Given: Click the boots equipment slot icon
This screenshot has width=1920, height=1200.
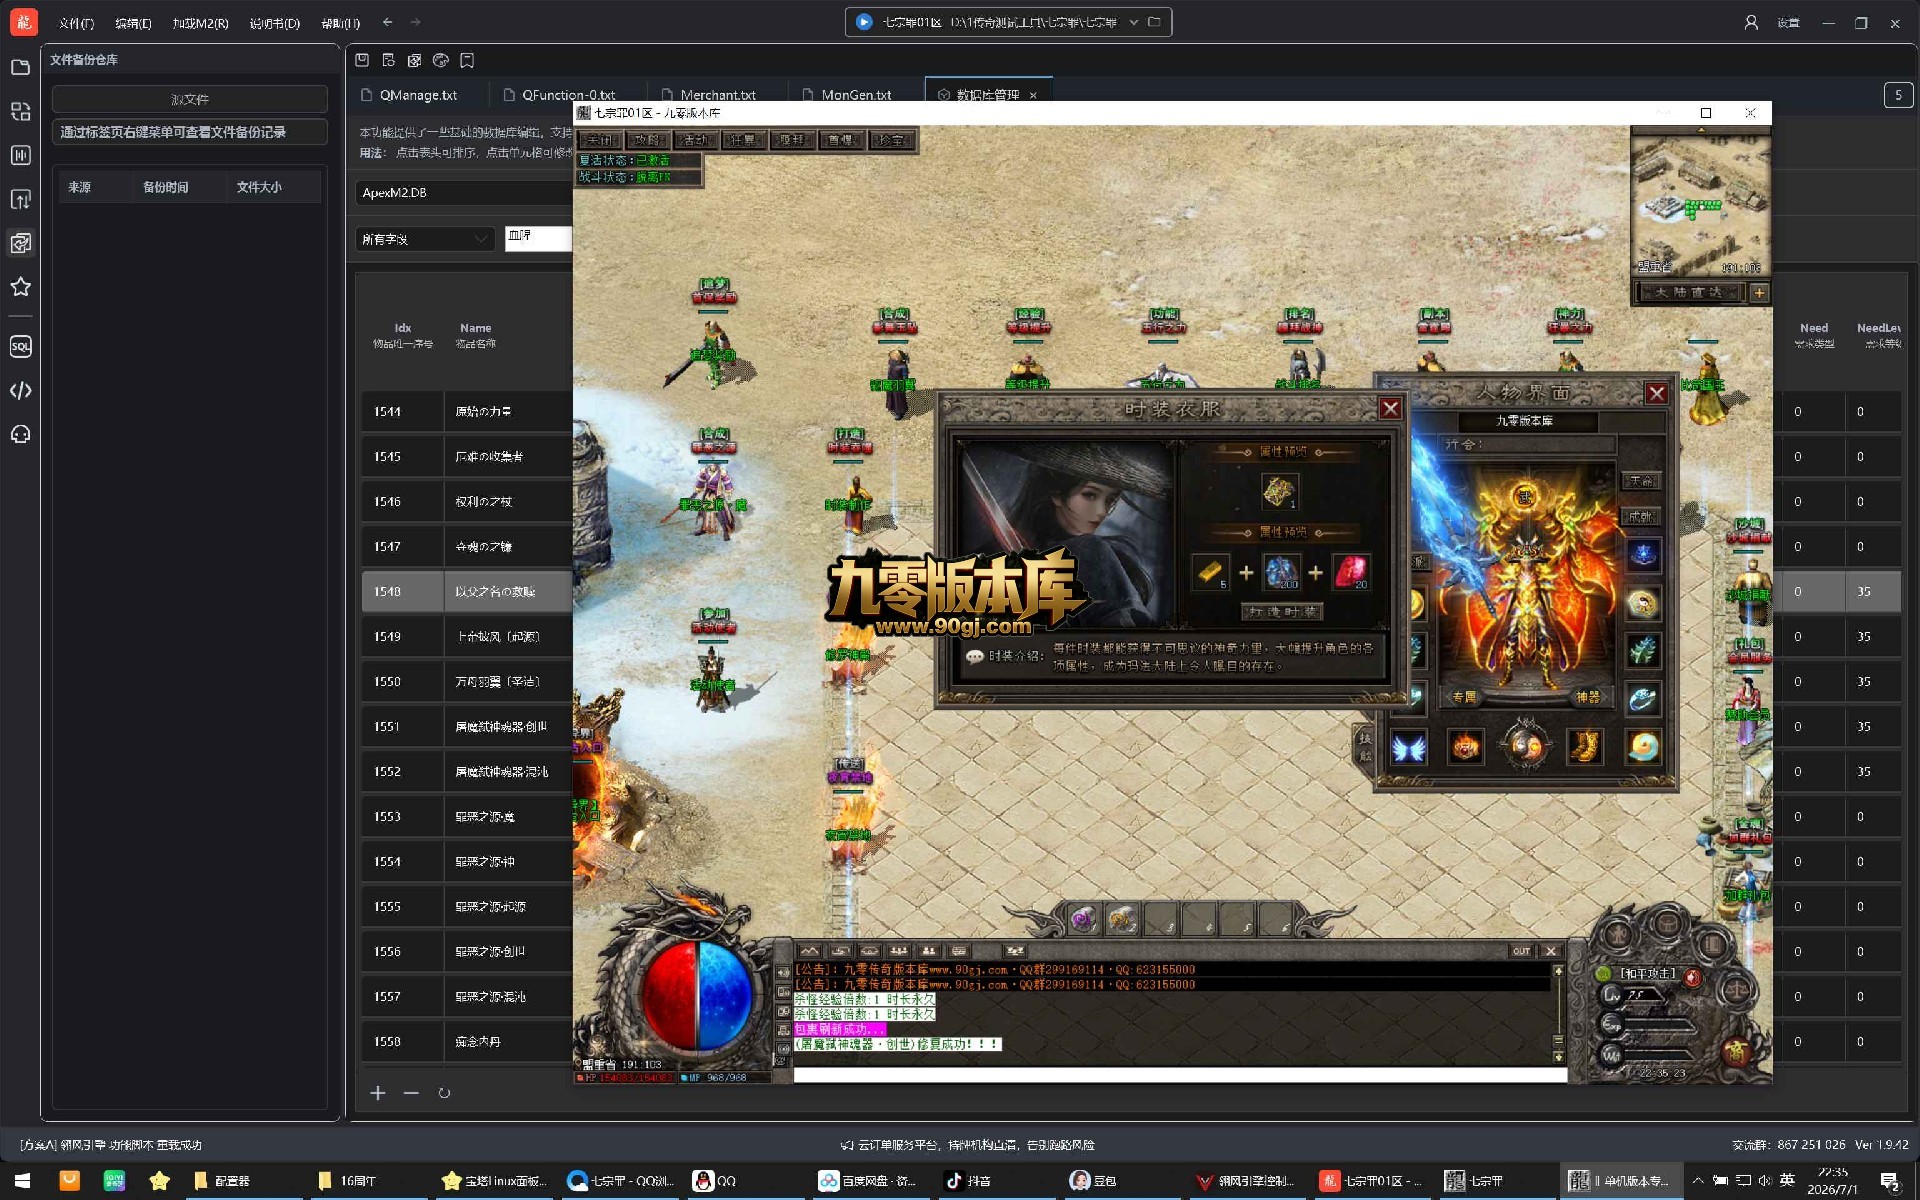Looking at the screenshot, I should 1584,746.
